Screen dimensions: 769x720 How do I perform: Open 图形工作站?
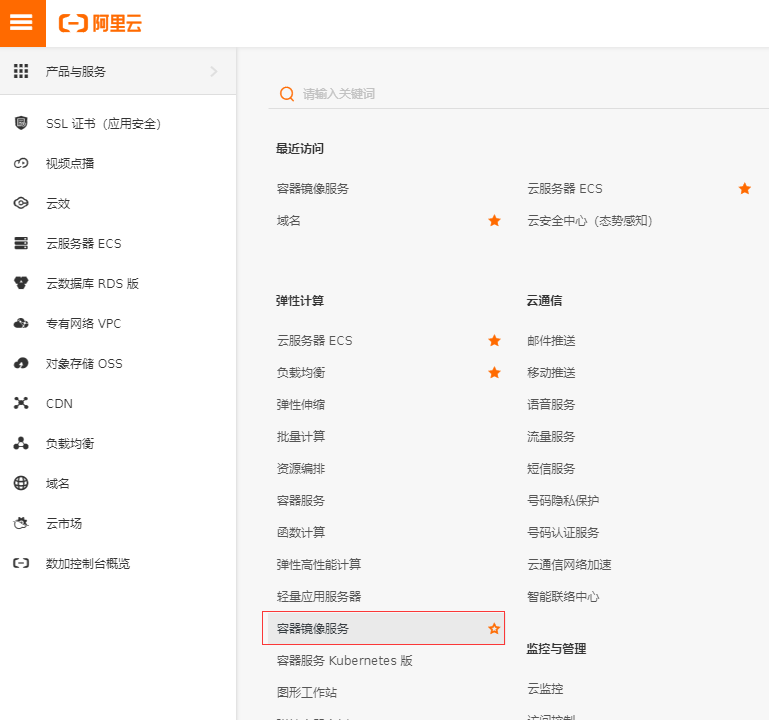click(x=307, y=693)
